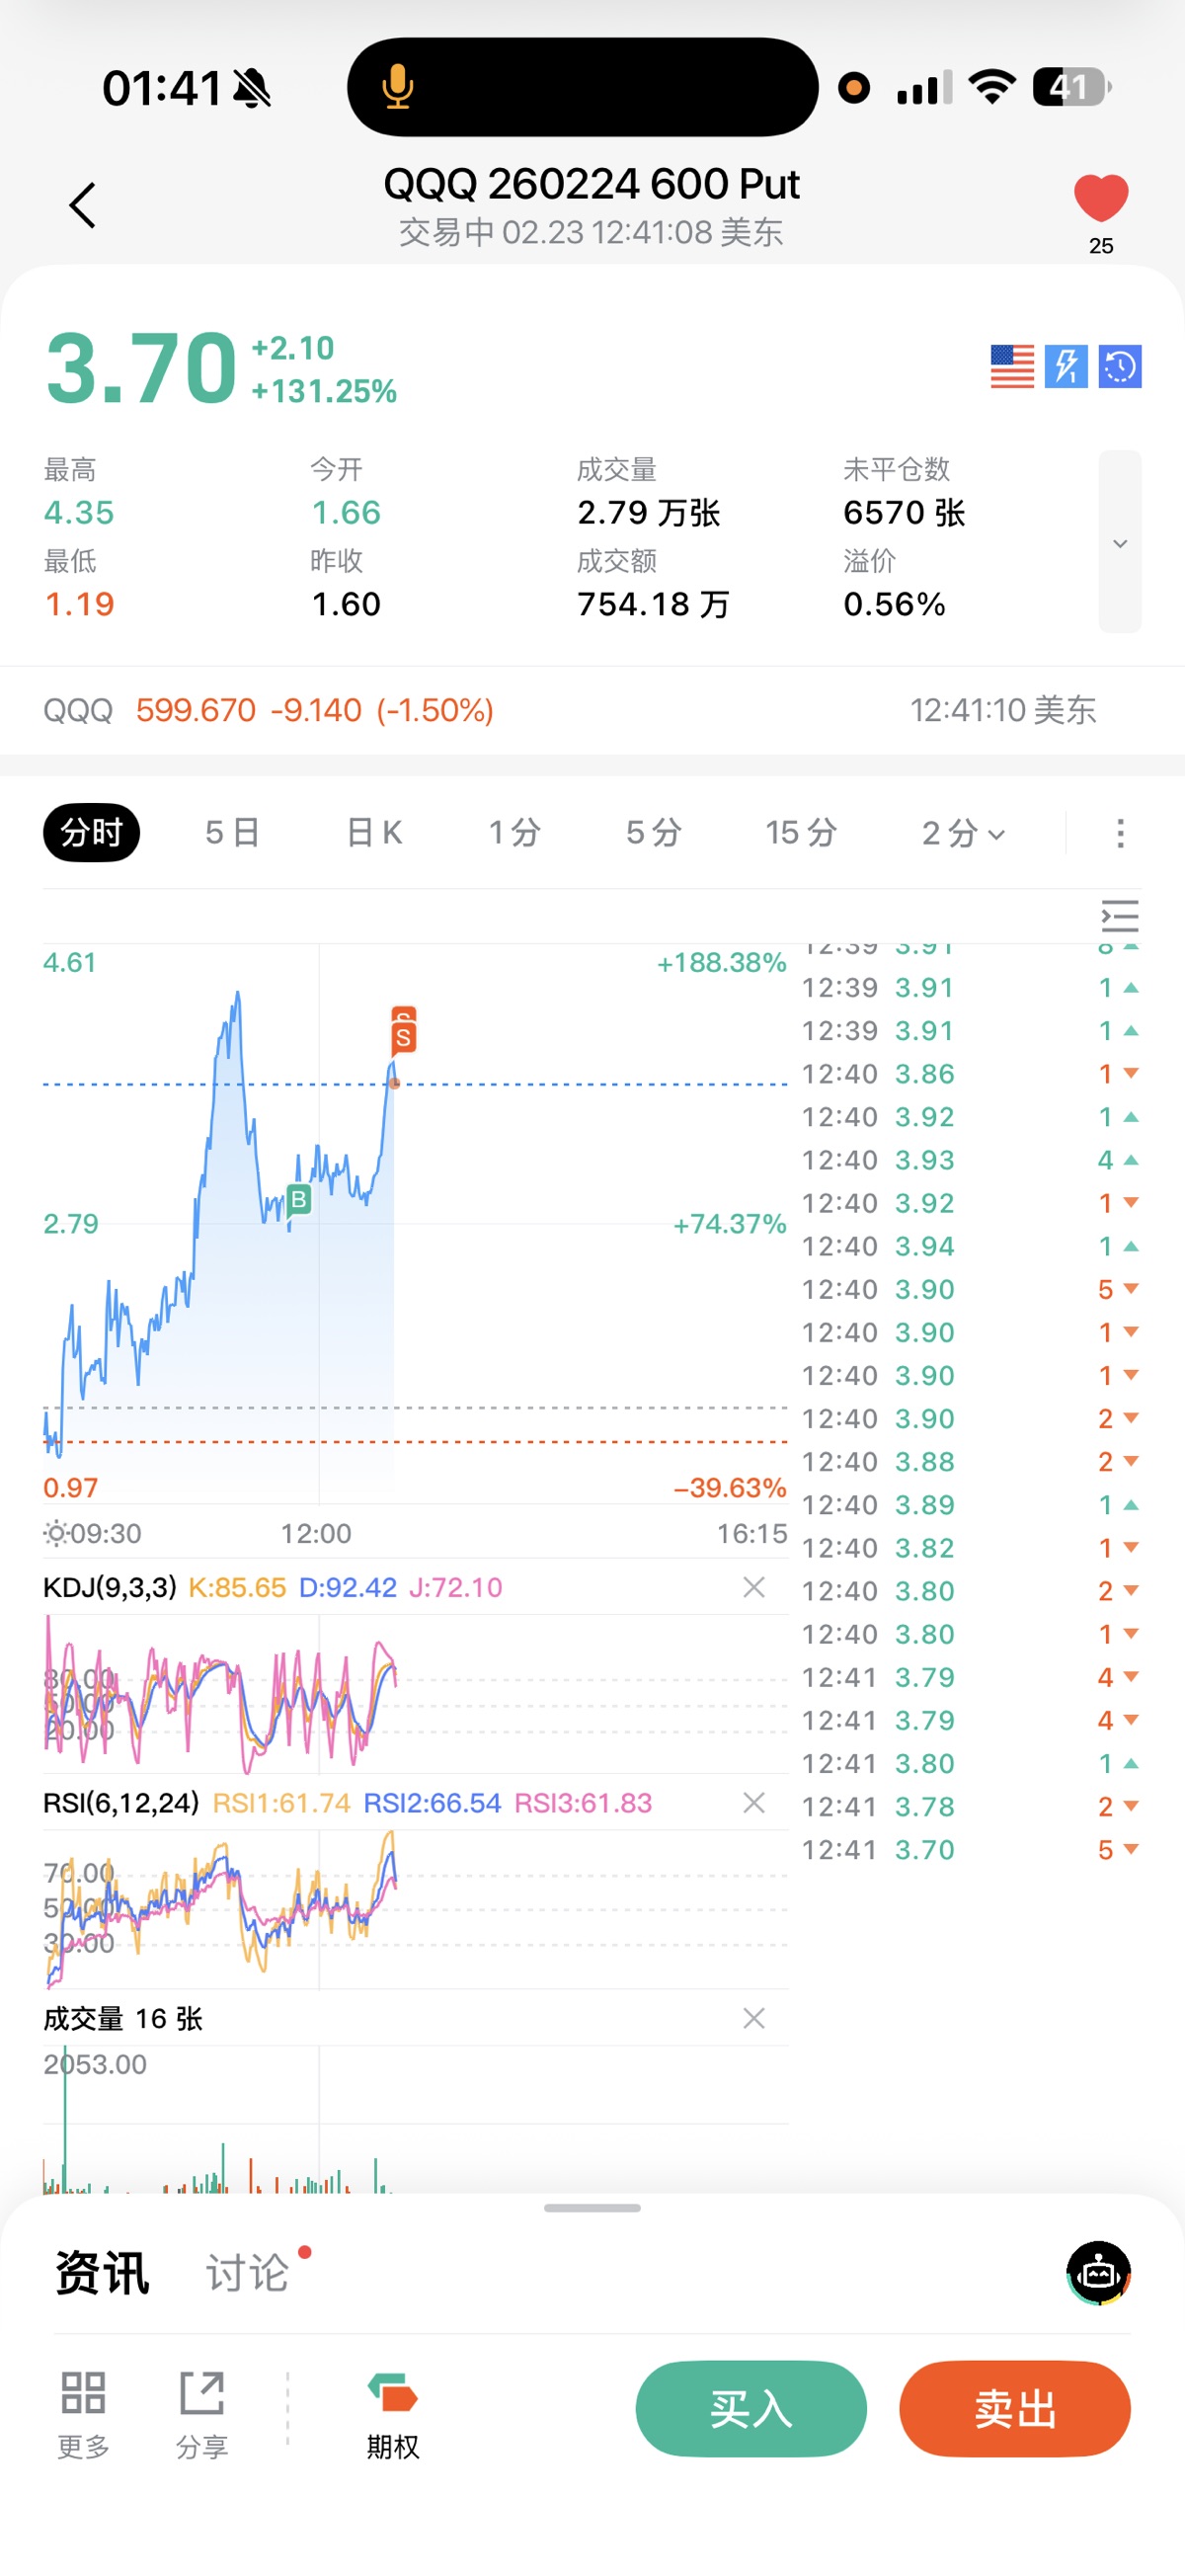The width and height of the screenshot is (1185, 2576).
Task: Tap the blue lightning bolt icon
Action: tap(1066, 366)
